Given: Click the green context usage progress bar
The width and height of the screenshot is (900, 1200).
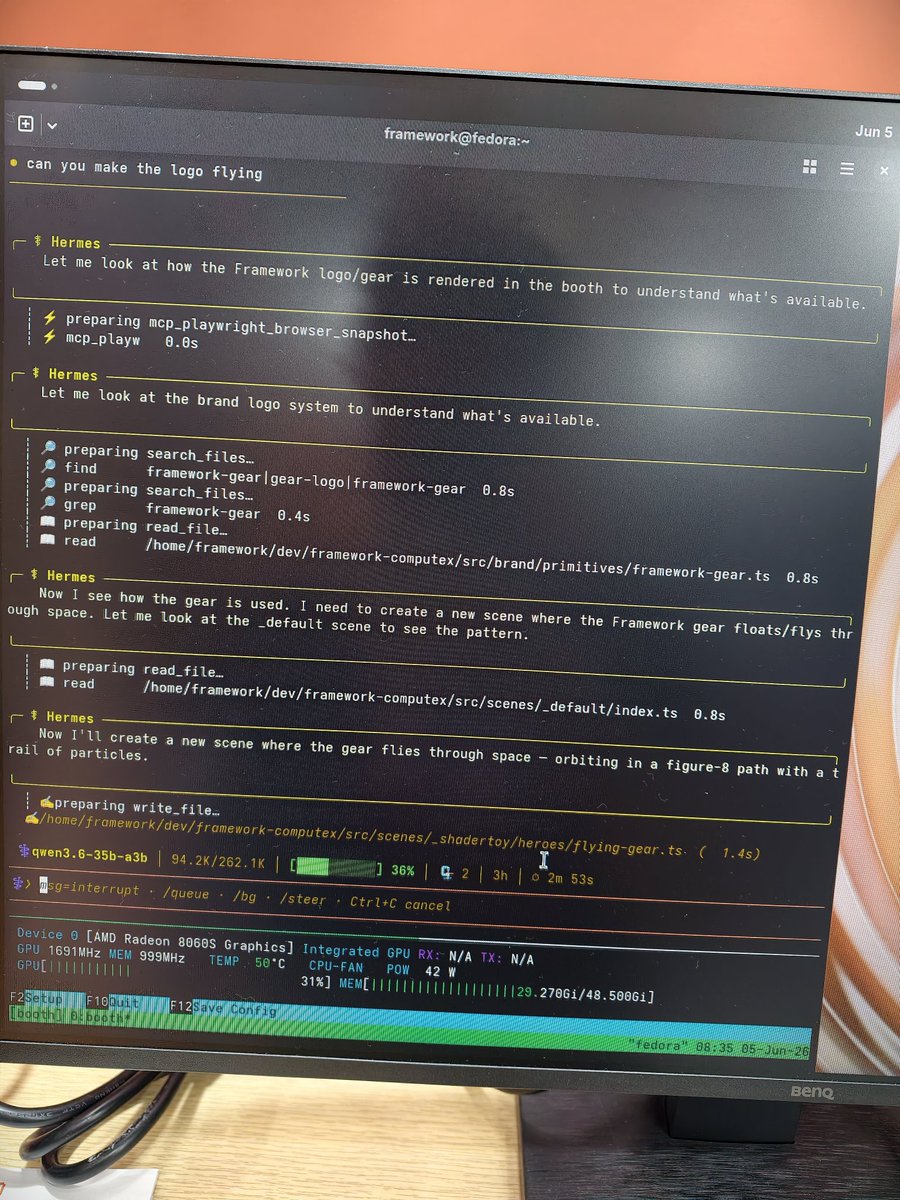Looking at the screenshot, I should coord(337,867).
